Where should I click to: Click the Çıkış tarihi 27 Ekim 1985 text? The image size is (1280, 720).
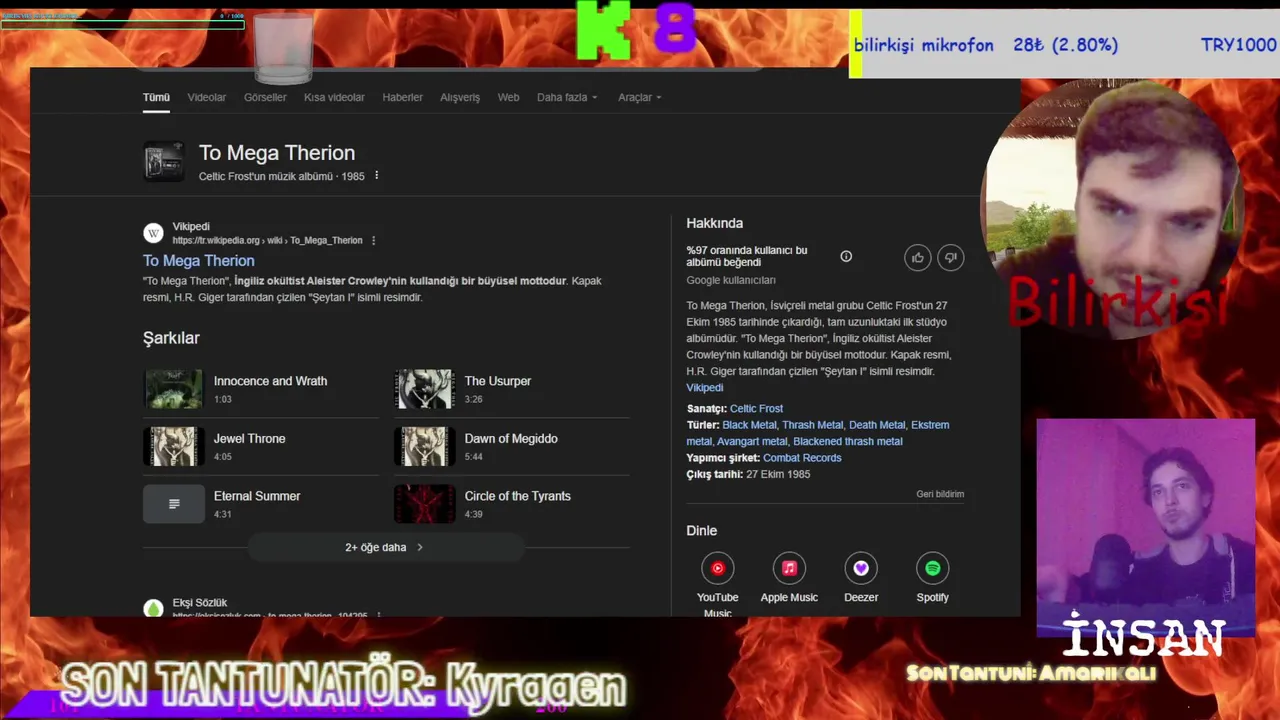(x=748, y=474)
